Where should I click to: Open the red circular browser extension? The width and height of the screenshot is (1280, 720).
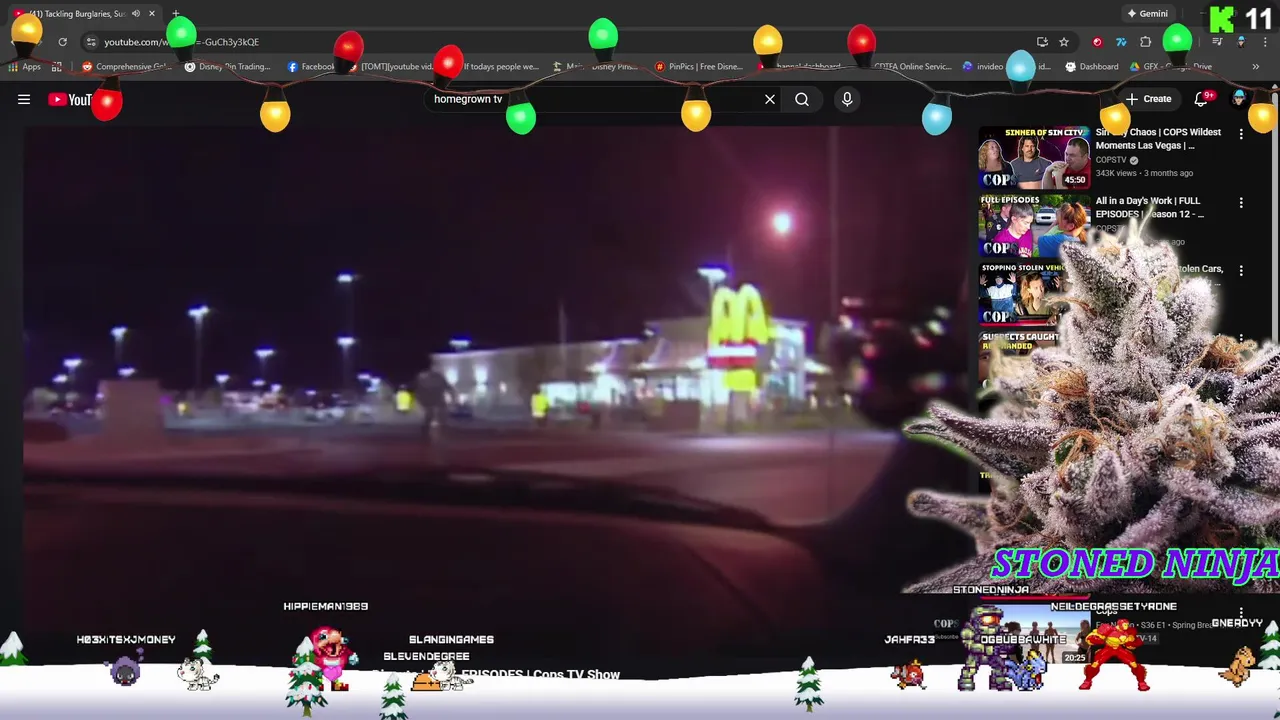click(1097, 42)
